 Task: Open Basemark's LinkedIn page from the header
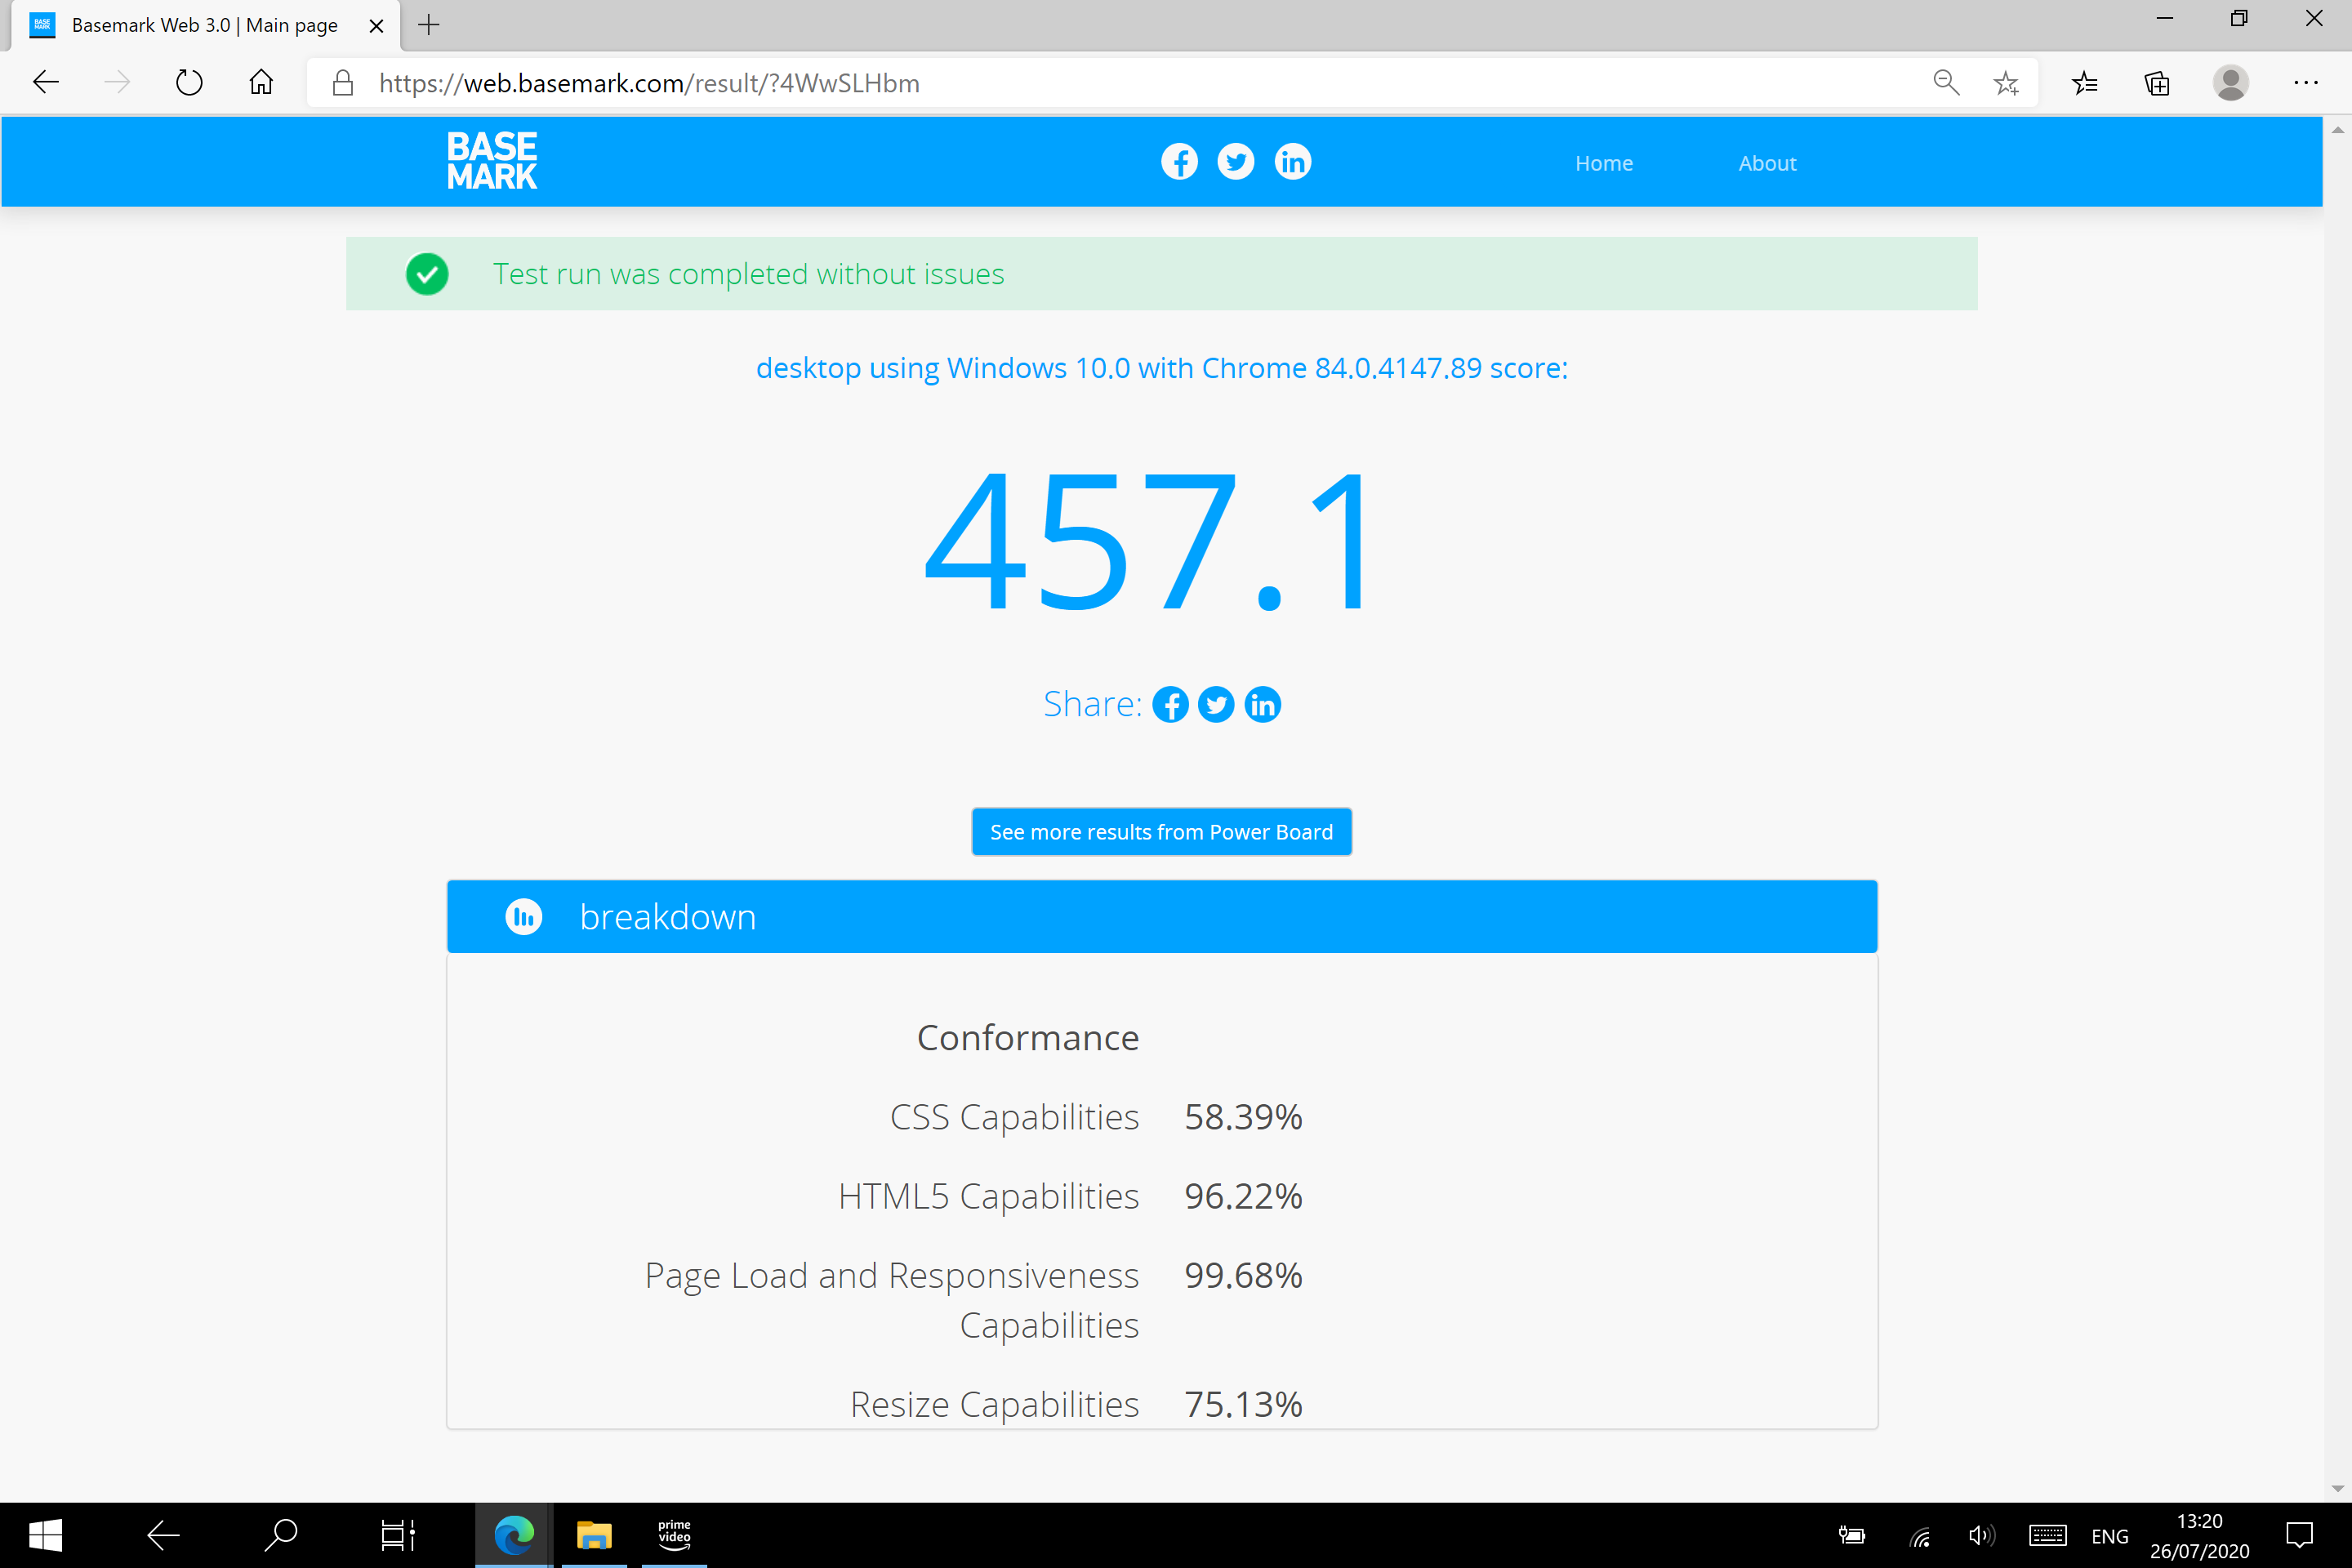[x=1293, y=161]
